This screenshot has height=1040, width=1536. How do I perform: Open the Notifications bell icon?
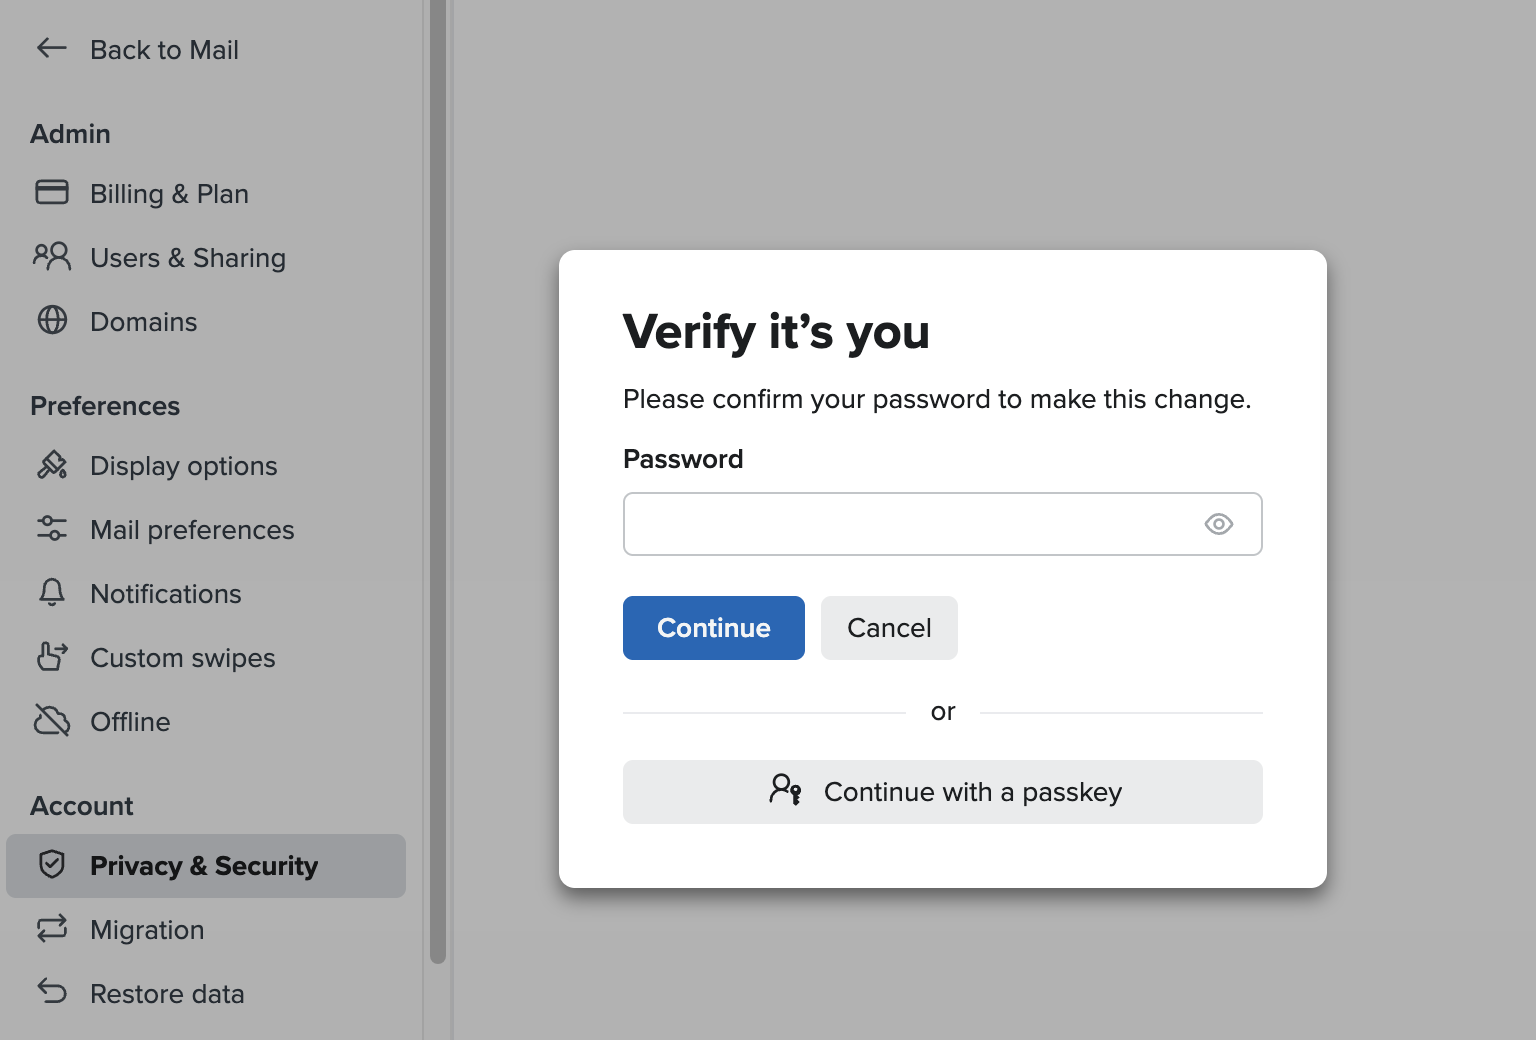pyautogui.click(x=51, y=593)
